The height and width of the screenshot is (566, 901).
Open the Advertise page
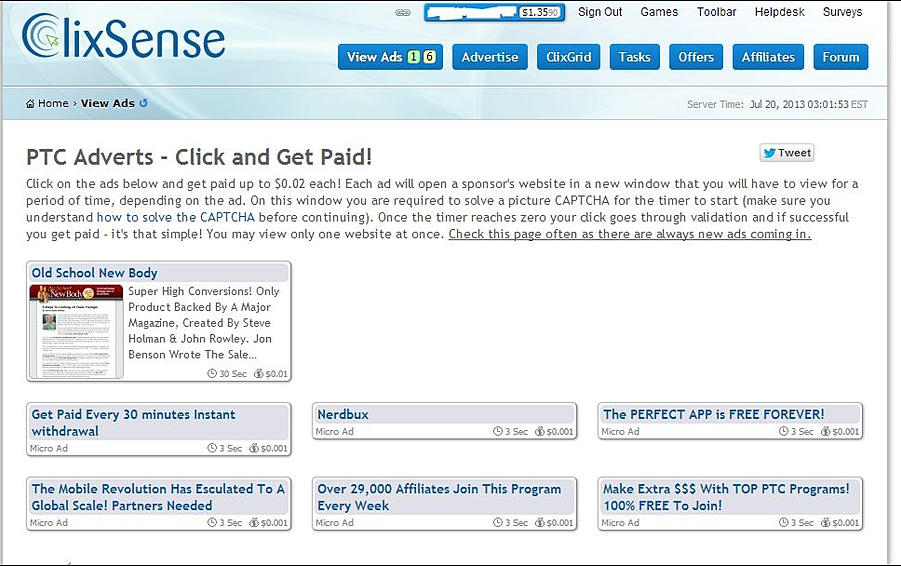point(490,57)
